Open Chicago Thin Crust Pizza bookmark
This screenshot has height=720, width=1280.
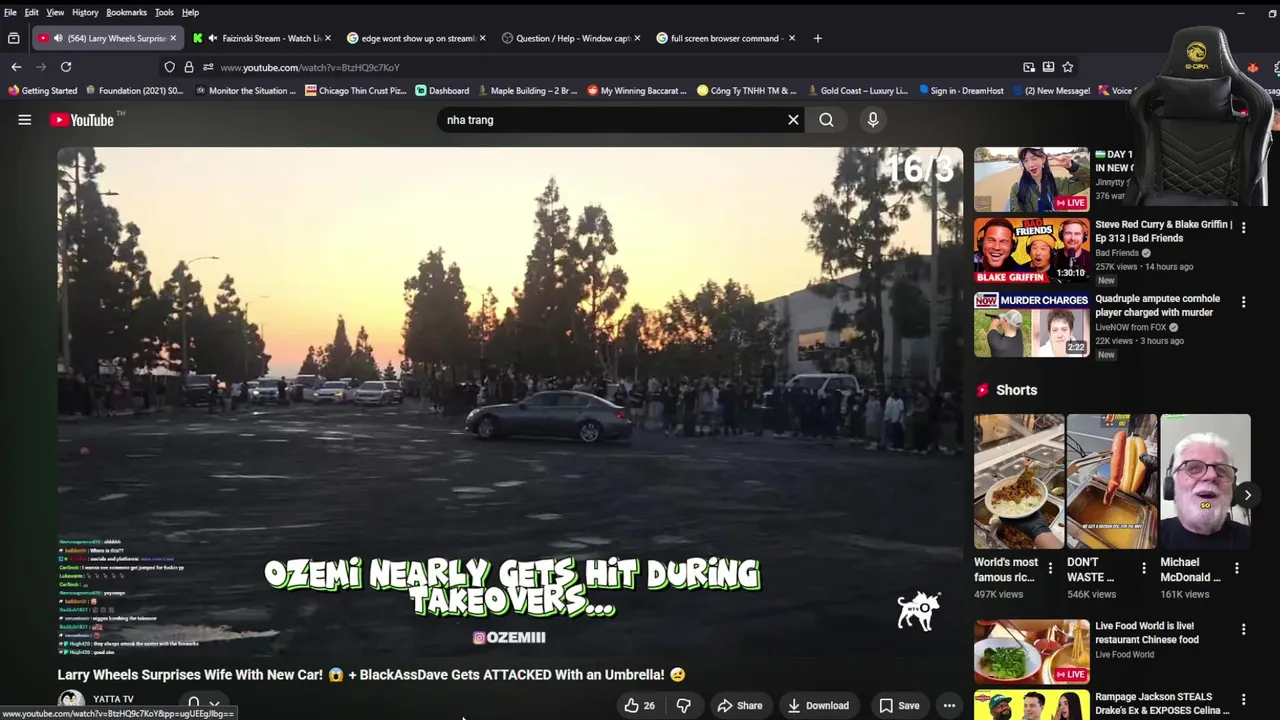(x=356, y=91)
